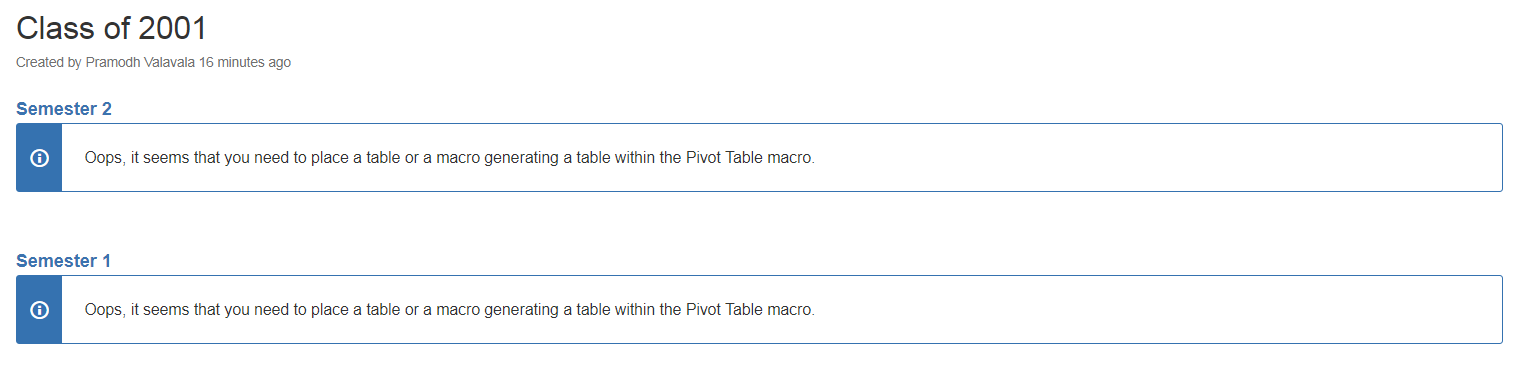Click the Semester 1 Pivot Table error message
Viewport: 1525px width, 365px height.
(x=450, y=310)
